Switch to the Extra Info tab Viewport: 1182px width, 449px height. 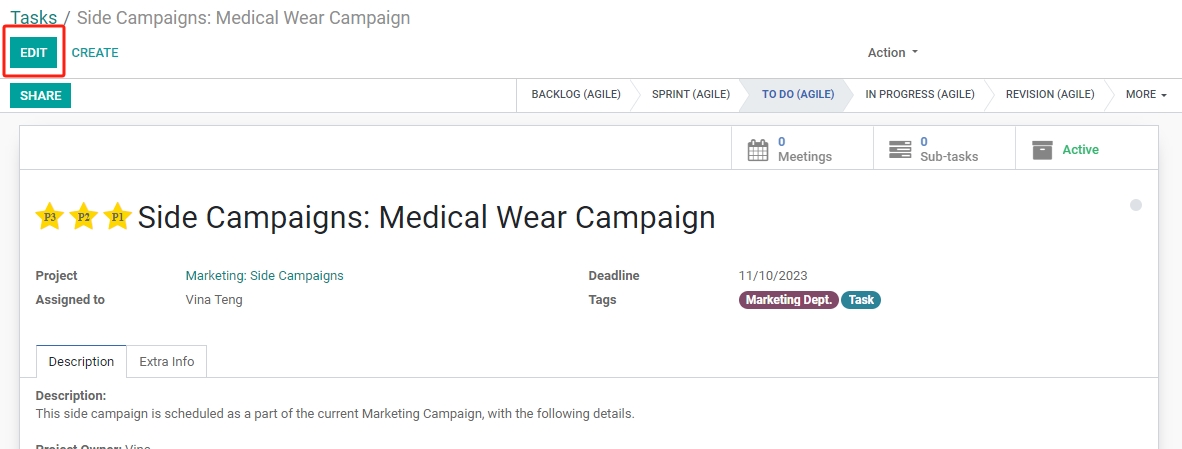click(167, 362)
